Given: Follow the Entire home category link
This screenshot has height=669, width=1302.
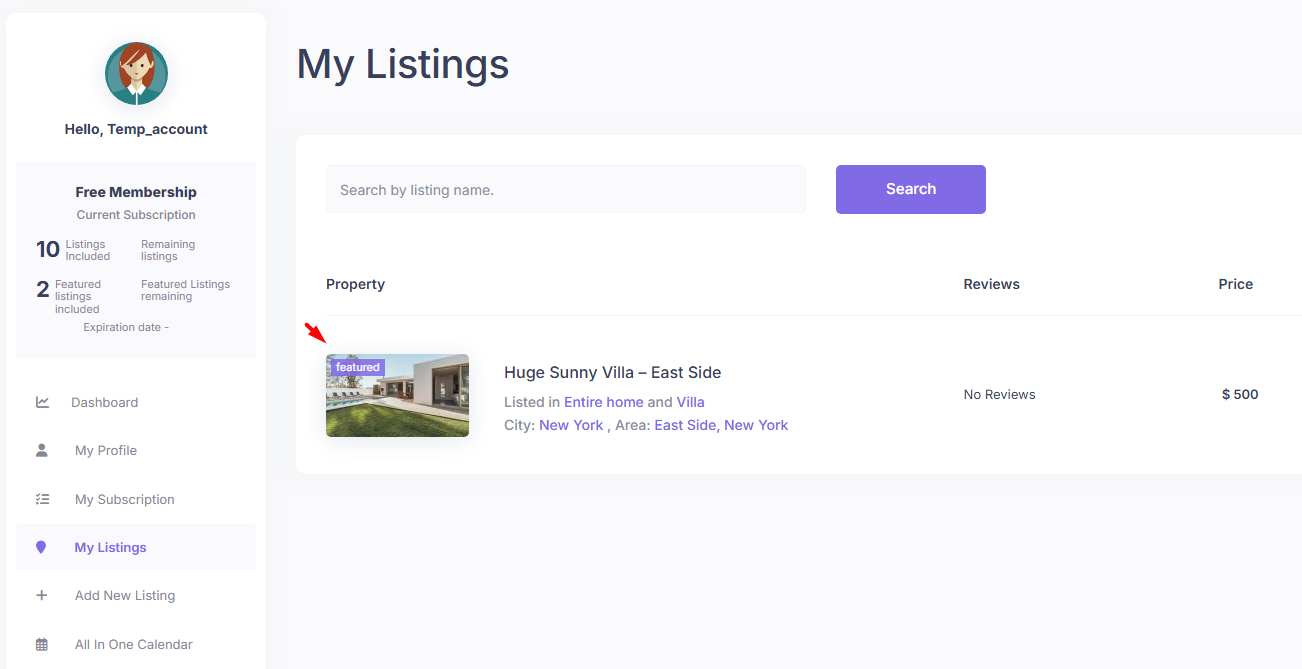Looking at the screenshot, I should click(603, 402).
